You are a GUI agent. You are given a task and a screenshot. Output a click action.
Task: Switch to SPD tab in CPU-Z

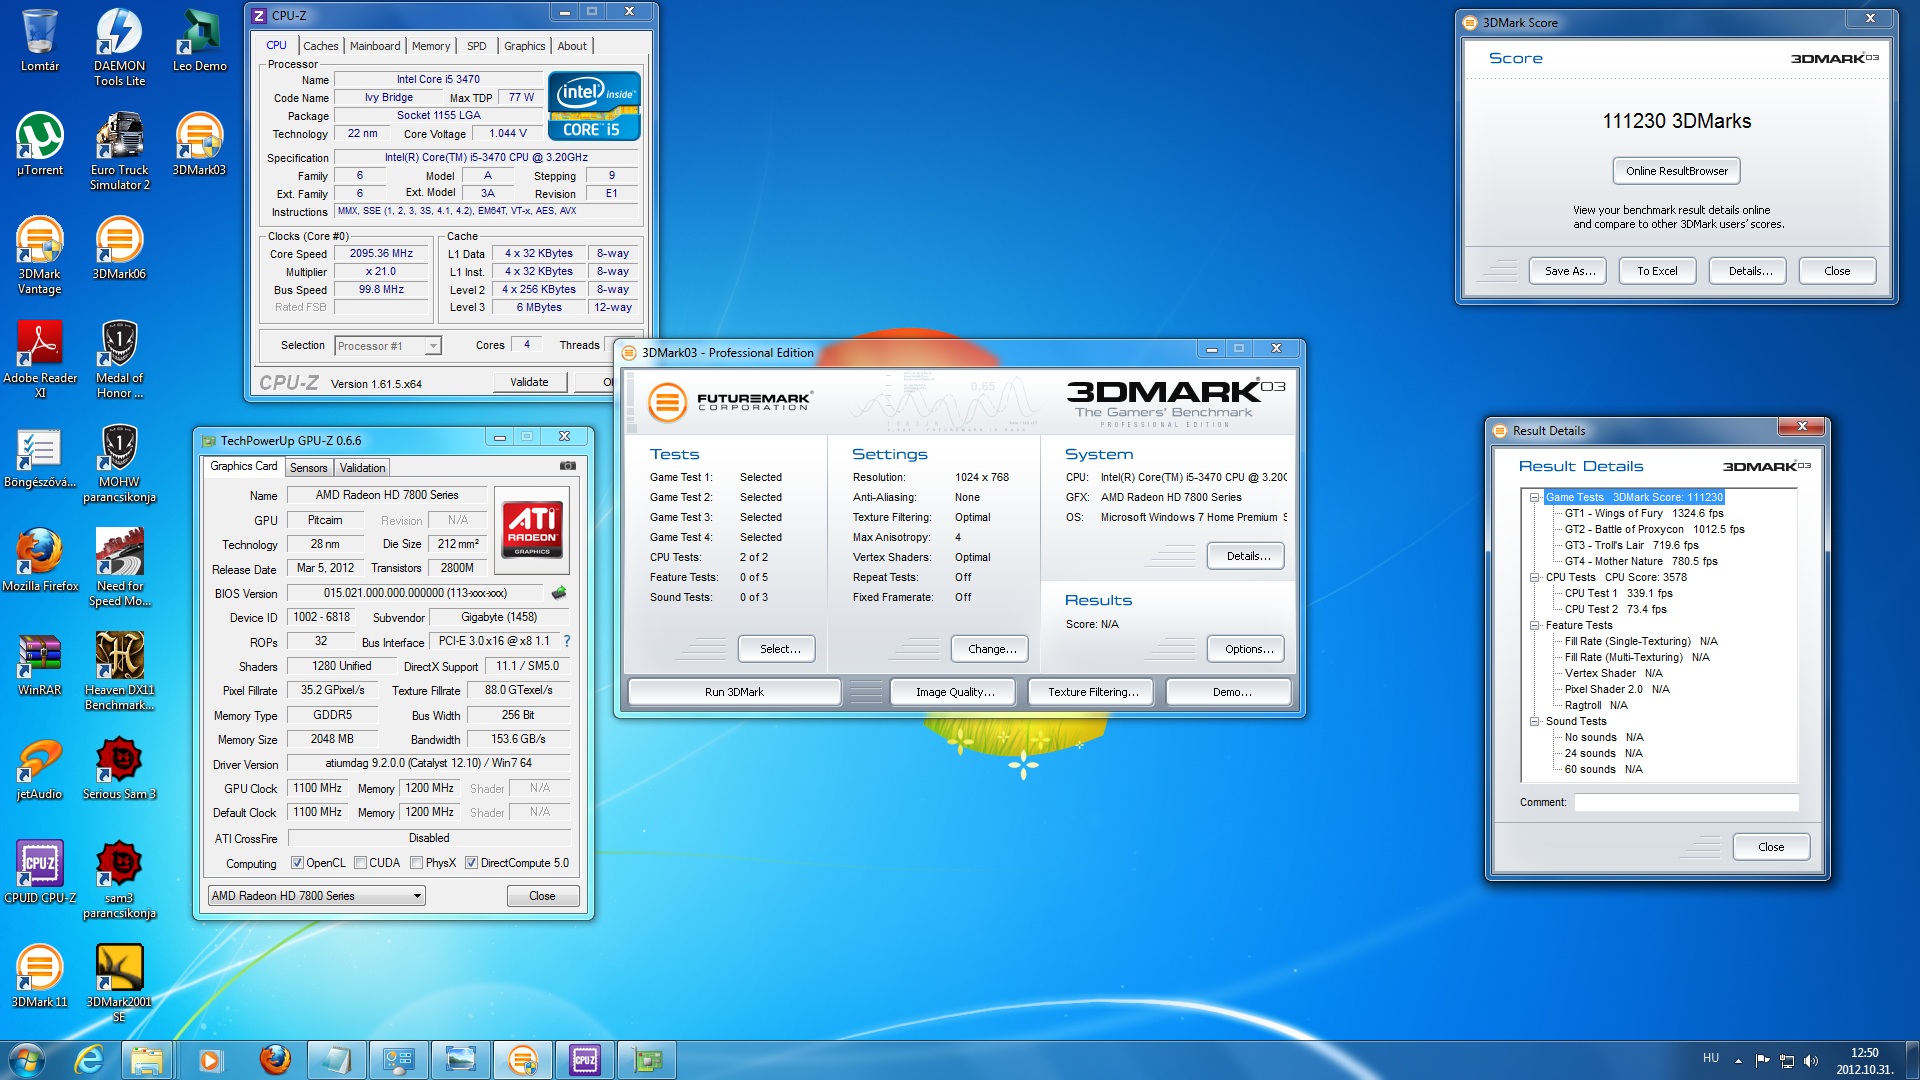point(477,46)
